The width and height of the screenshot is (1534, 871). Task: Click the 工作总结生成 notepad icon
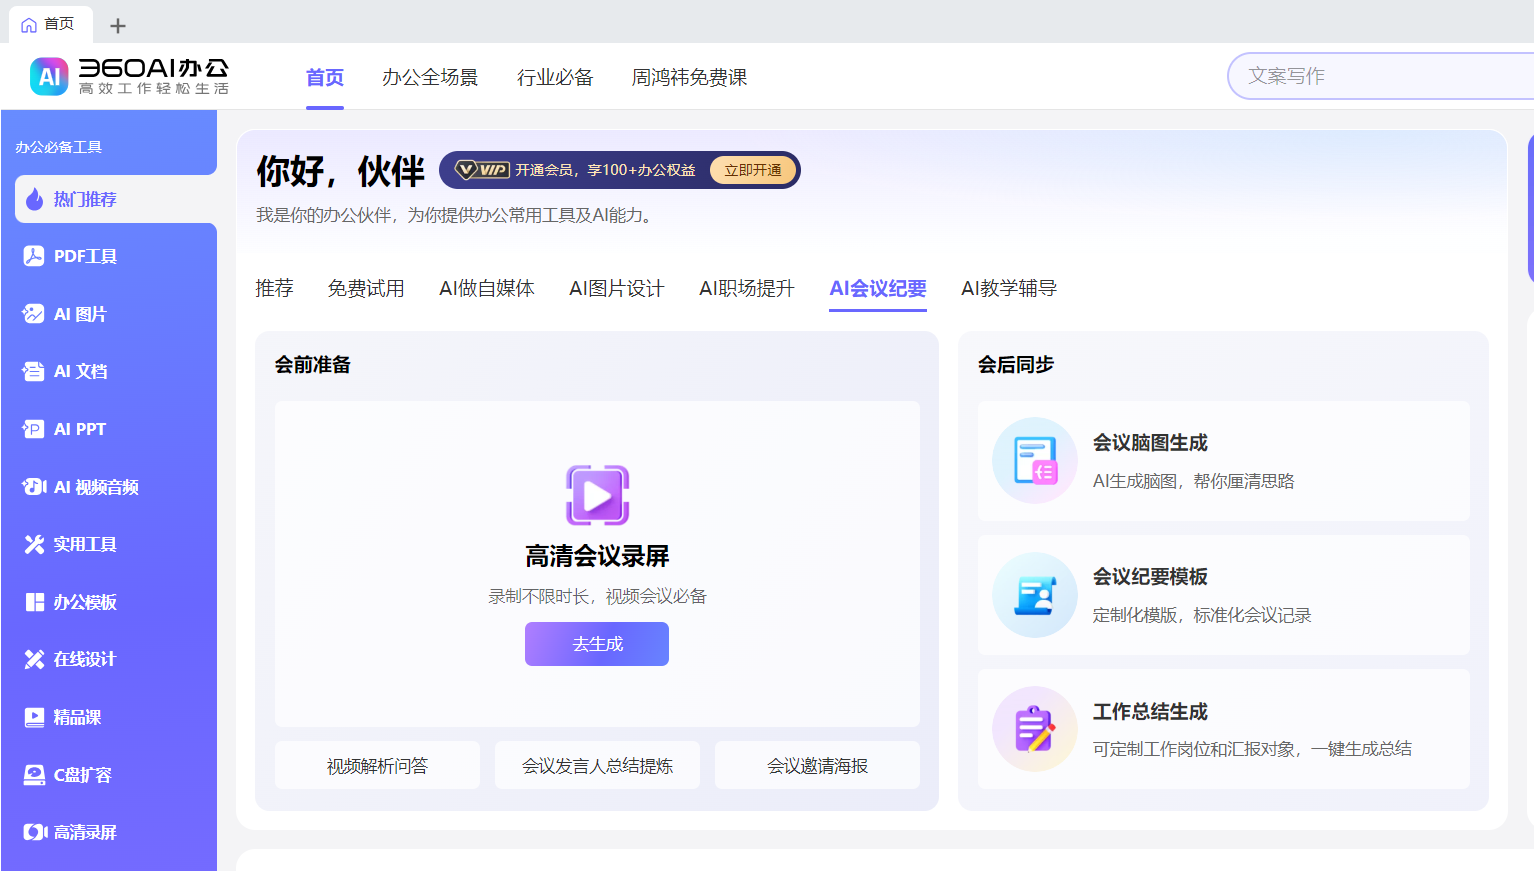(x=1034, y=729)
